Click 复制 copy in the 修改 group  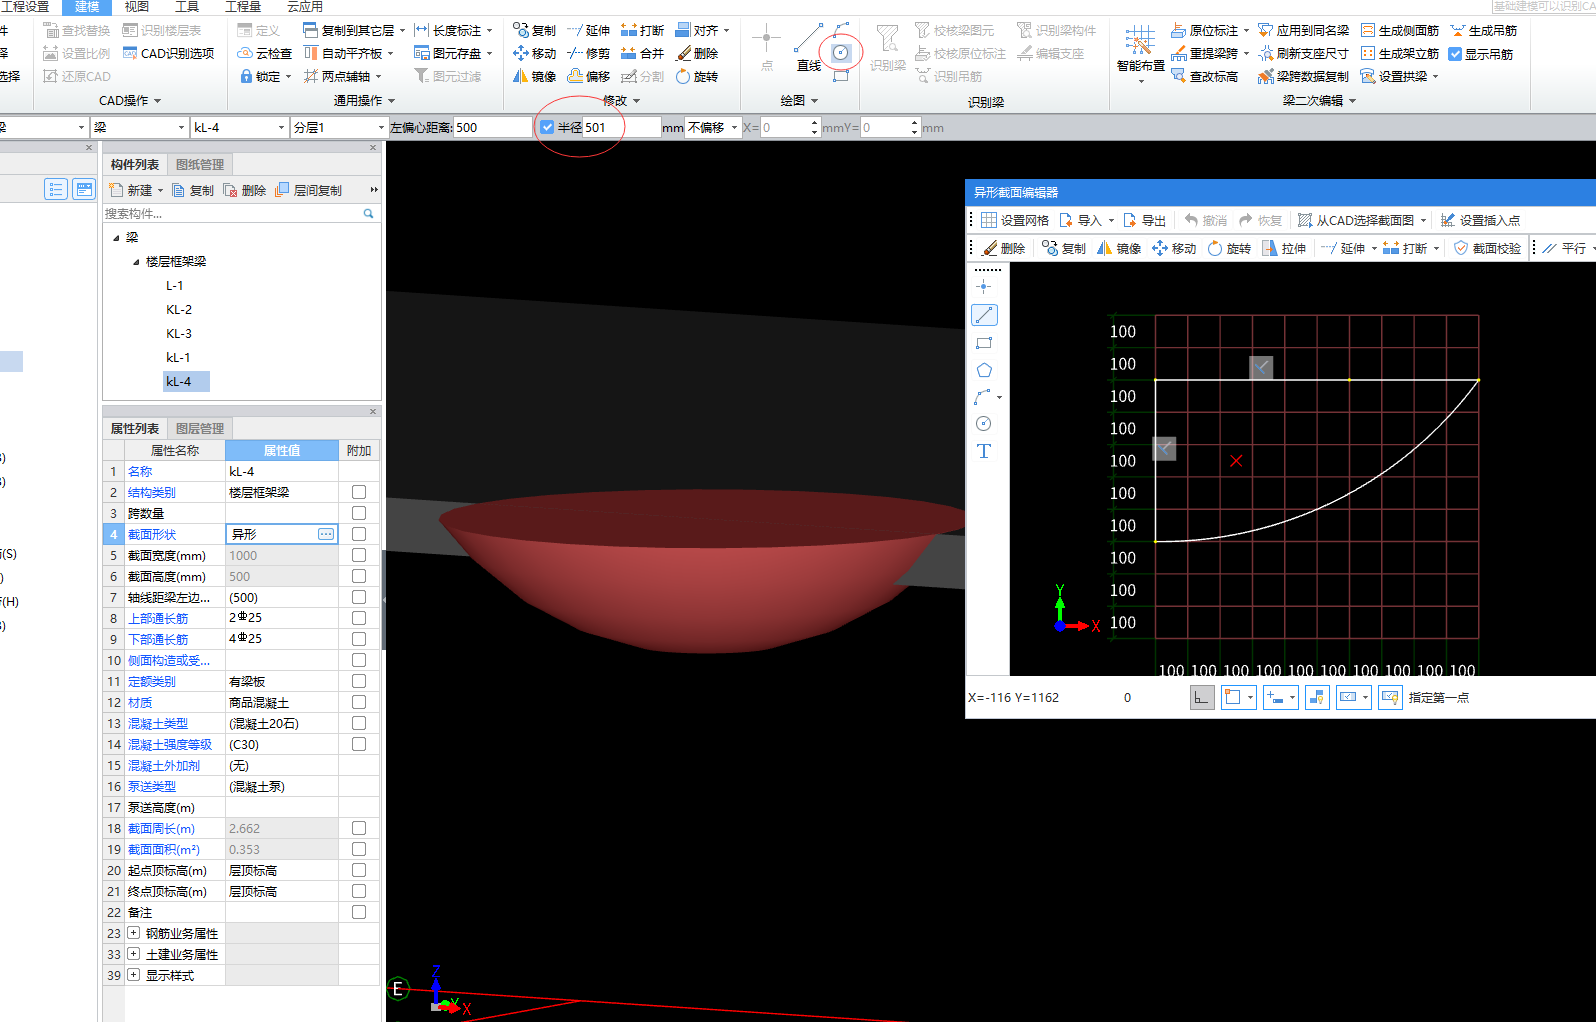point(534,30)
